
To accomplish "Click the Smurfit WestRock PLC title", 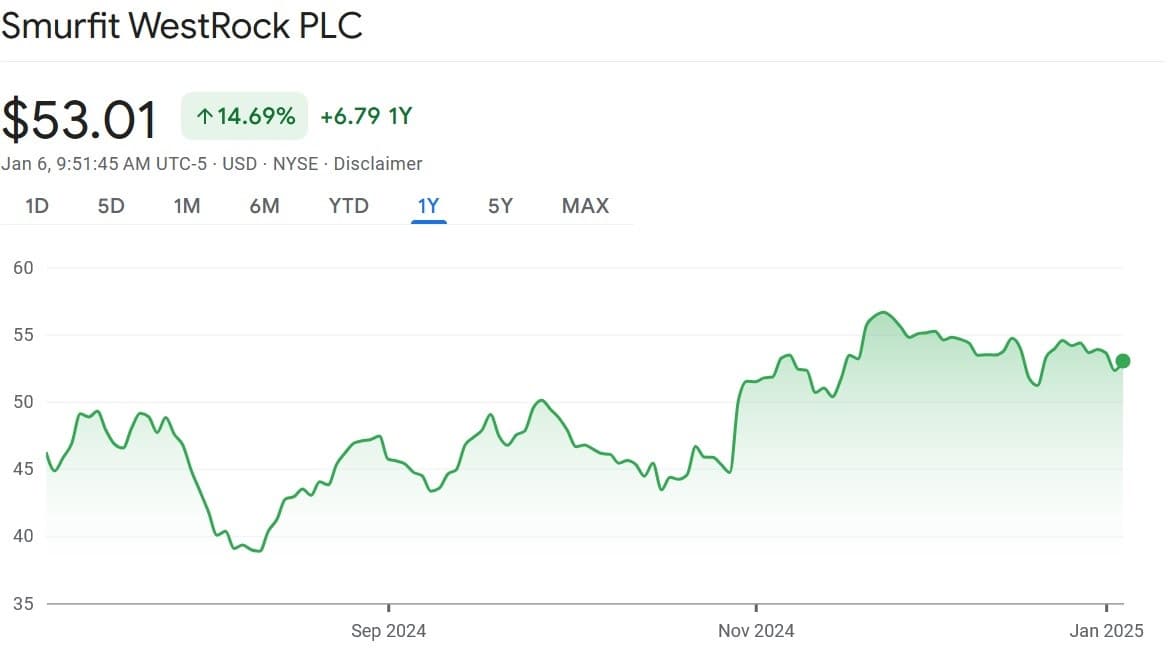I will (181, 25).
